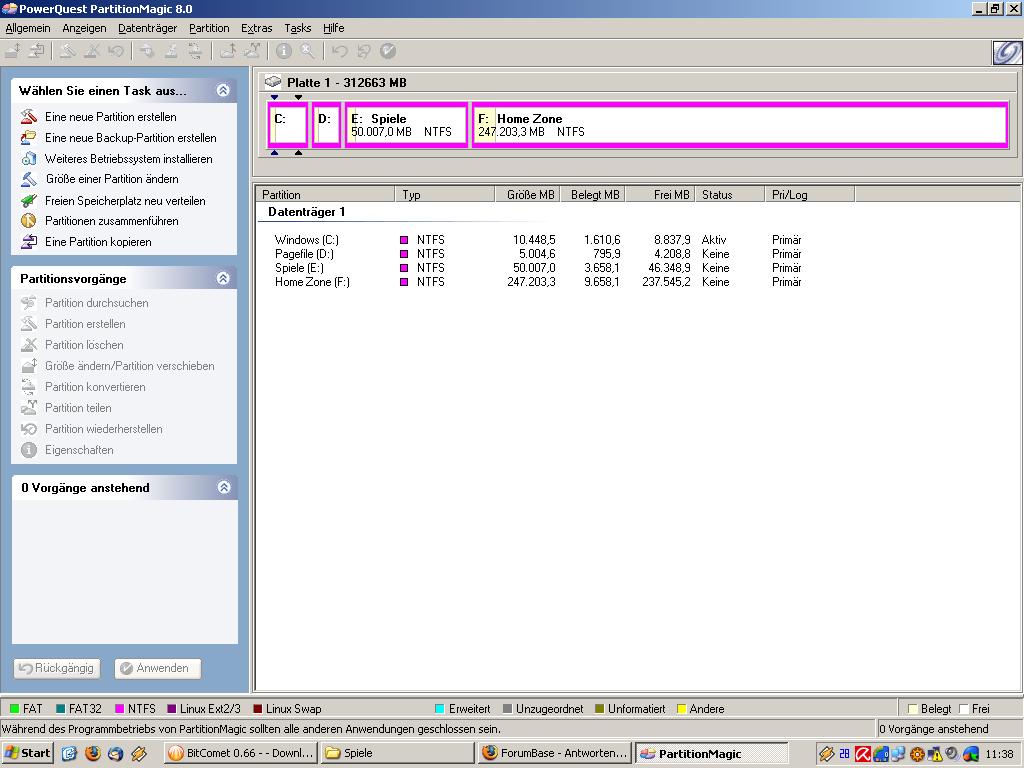
Task: Click the 'Größe MB' column header
Action: pos(528,195)
